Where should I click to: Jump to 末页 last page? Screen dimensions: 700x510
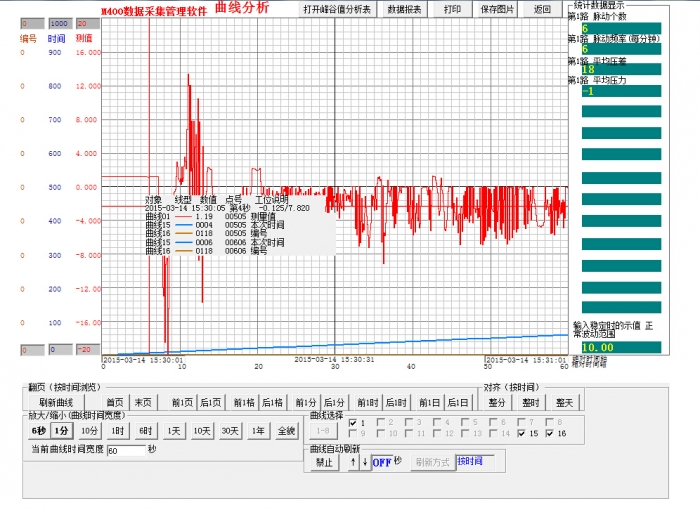tap(144, 402)
